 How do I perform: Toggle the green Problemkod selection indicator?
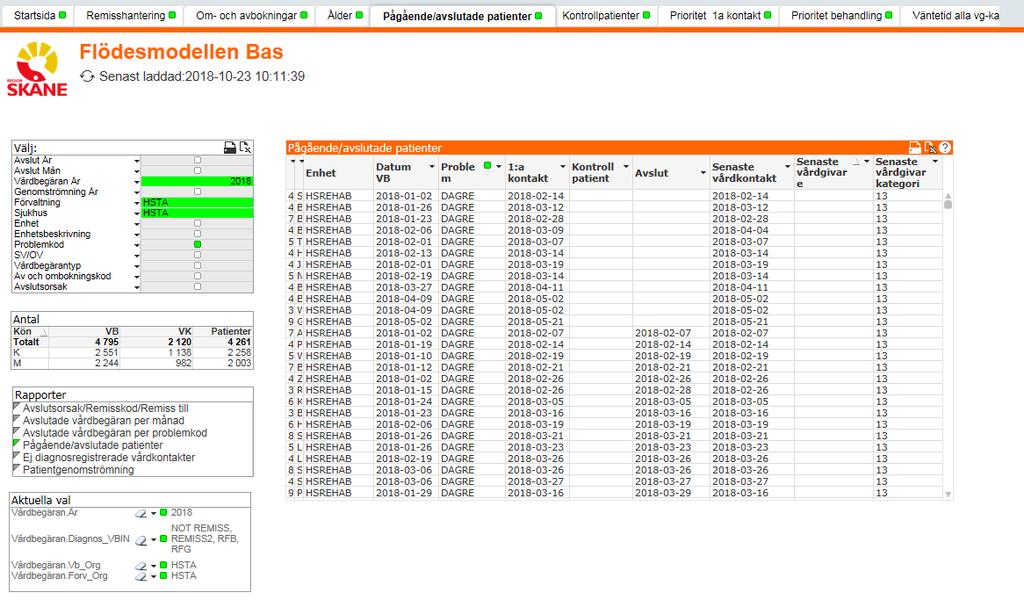coord(197,244)
